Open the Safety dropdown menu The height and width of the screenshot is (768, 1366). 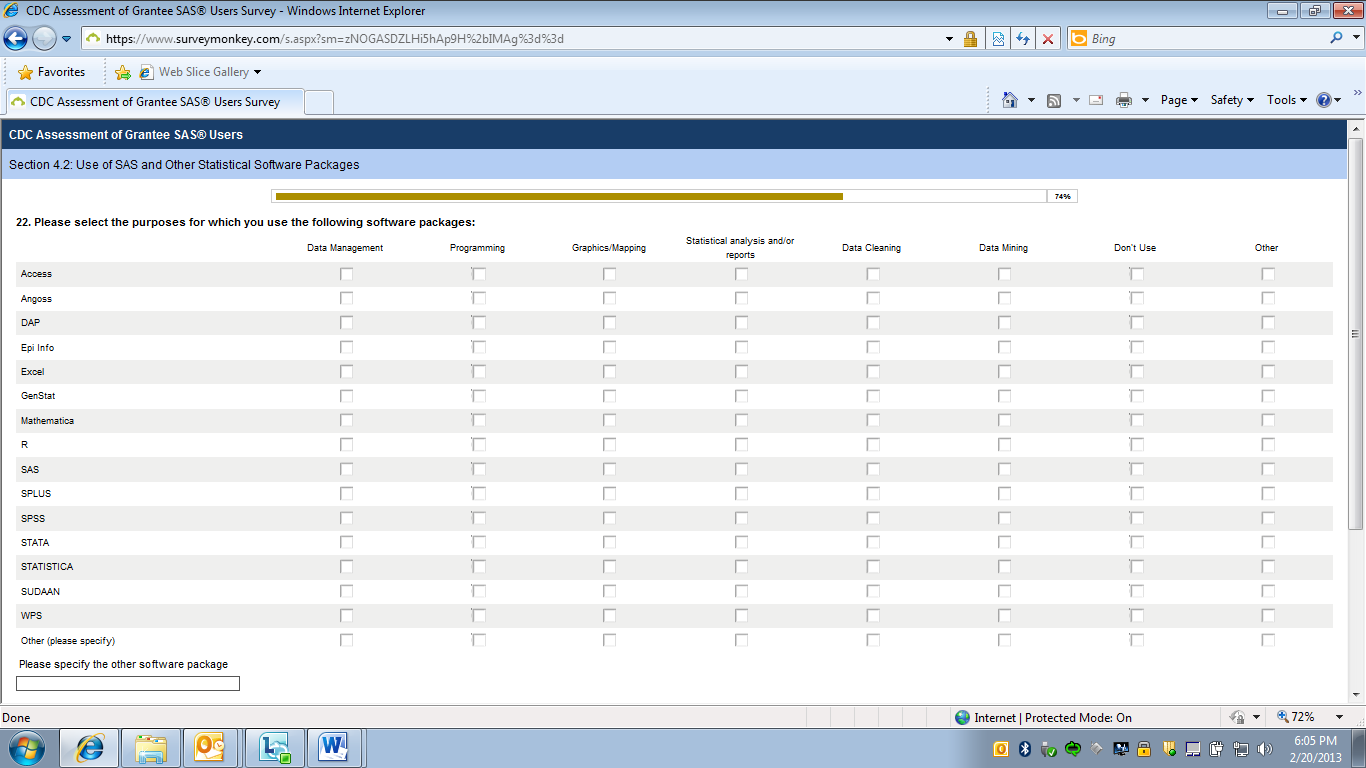(x=1231, y=100)
